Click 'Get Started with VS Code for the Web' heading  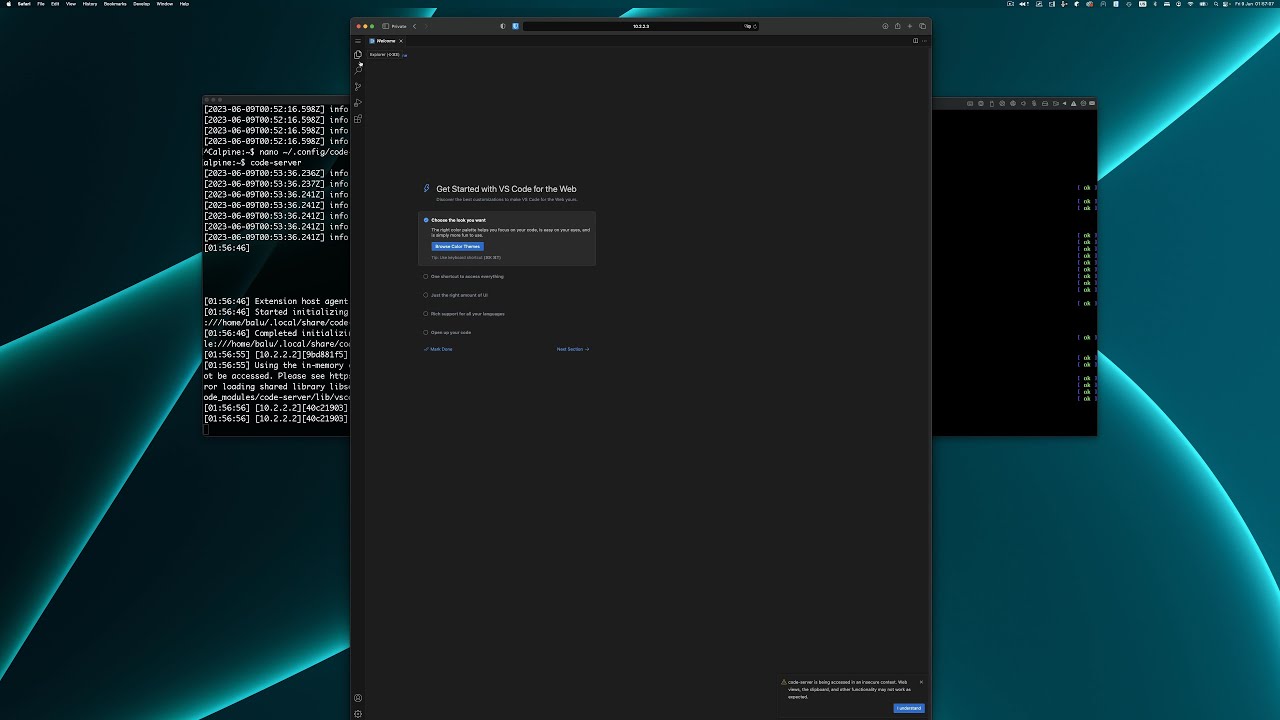tap(506, 189)
